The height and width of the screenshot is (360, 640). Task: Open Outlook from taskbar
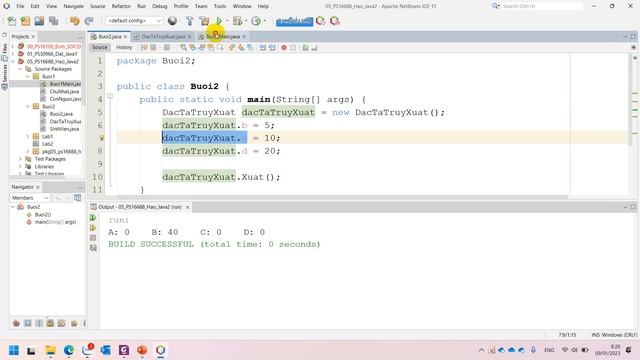tap(106, 350)
